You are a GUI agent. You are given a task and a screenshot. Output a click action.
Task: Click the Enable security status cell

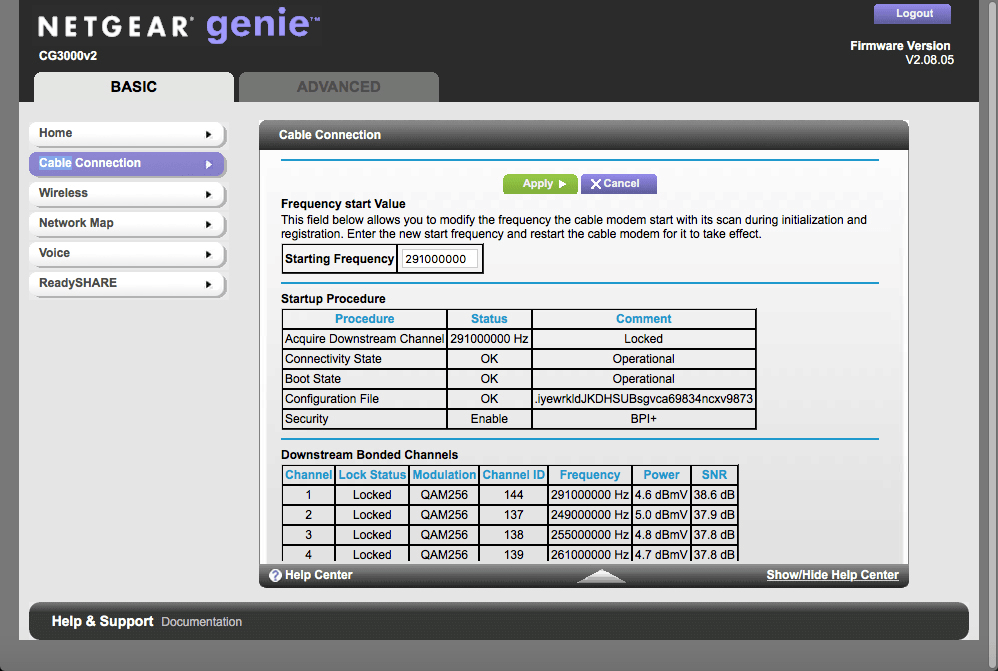489,419
